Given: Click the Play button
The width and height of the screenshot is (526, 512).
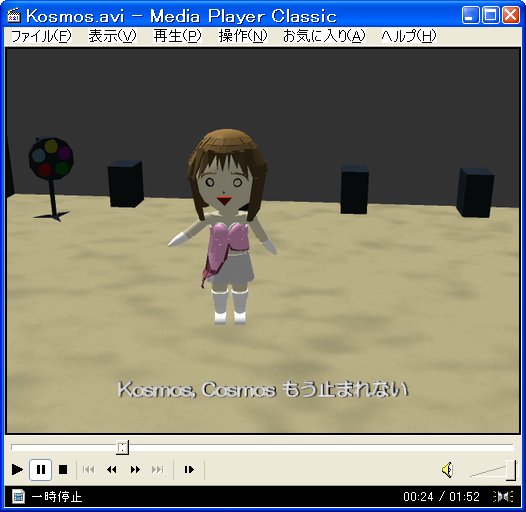Looking at the screenshot, I should [x=17, y=469].
